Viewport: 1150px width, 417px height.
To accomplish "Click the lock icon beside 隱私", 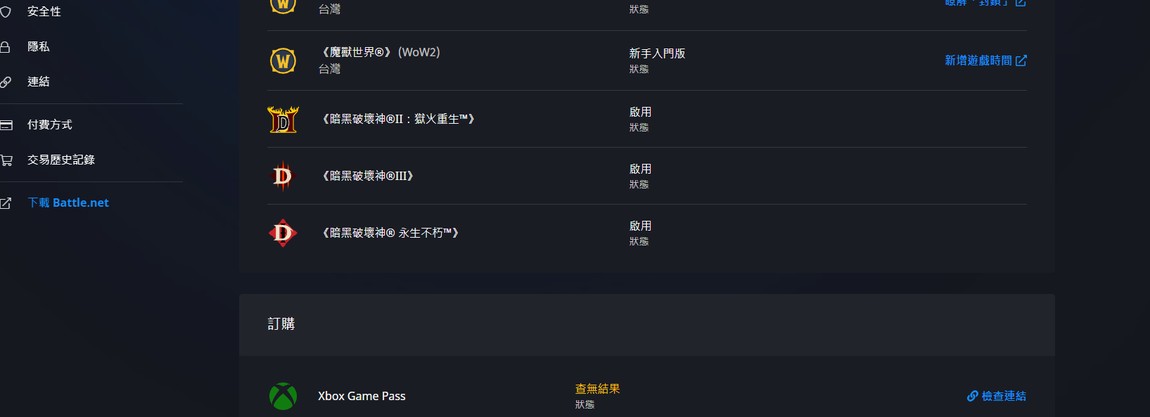I will click(5, 47).
